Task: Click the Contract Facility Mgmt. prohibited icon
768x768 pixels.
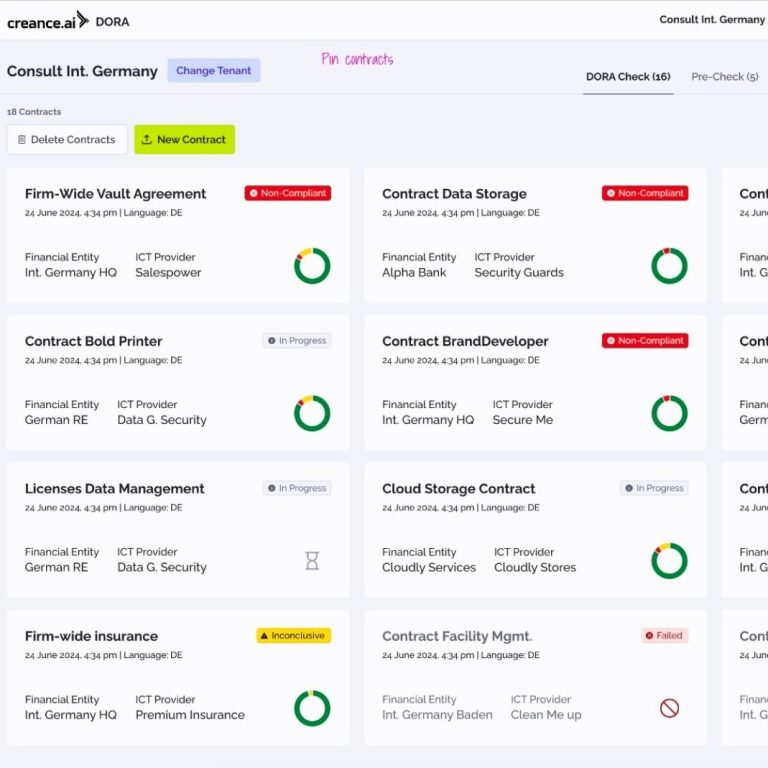Action: [669, 708]
